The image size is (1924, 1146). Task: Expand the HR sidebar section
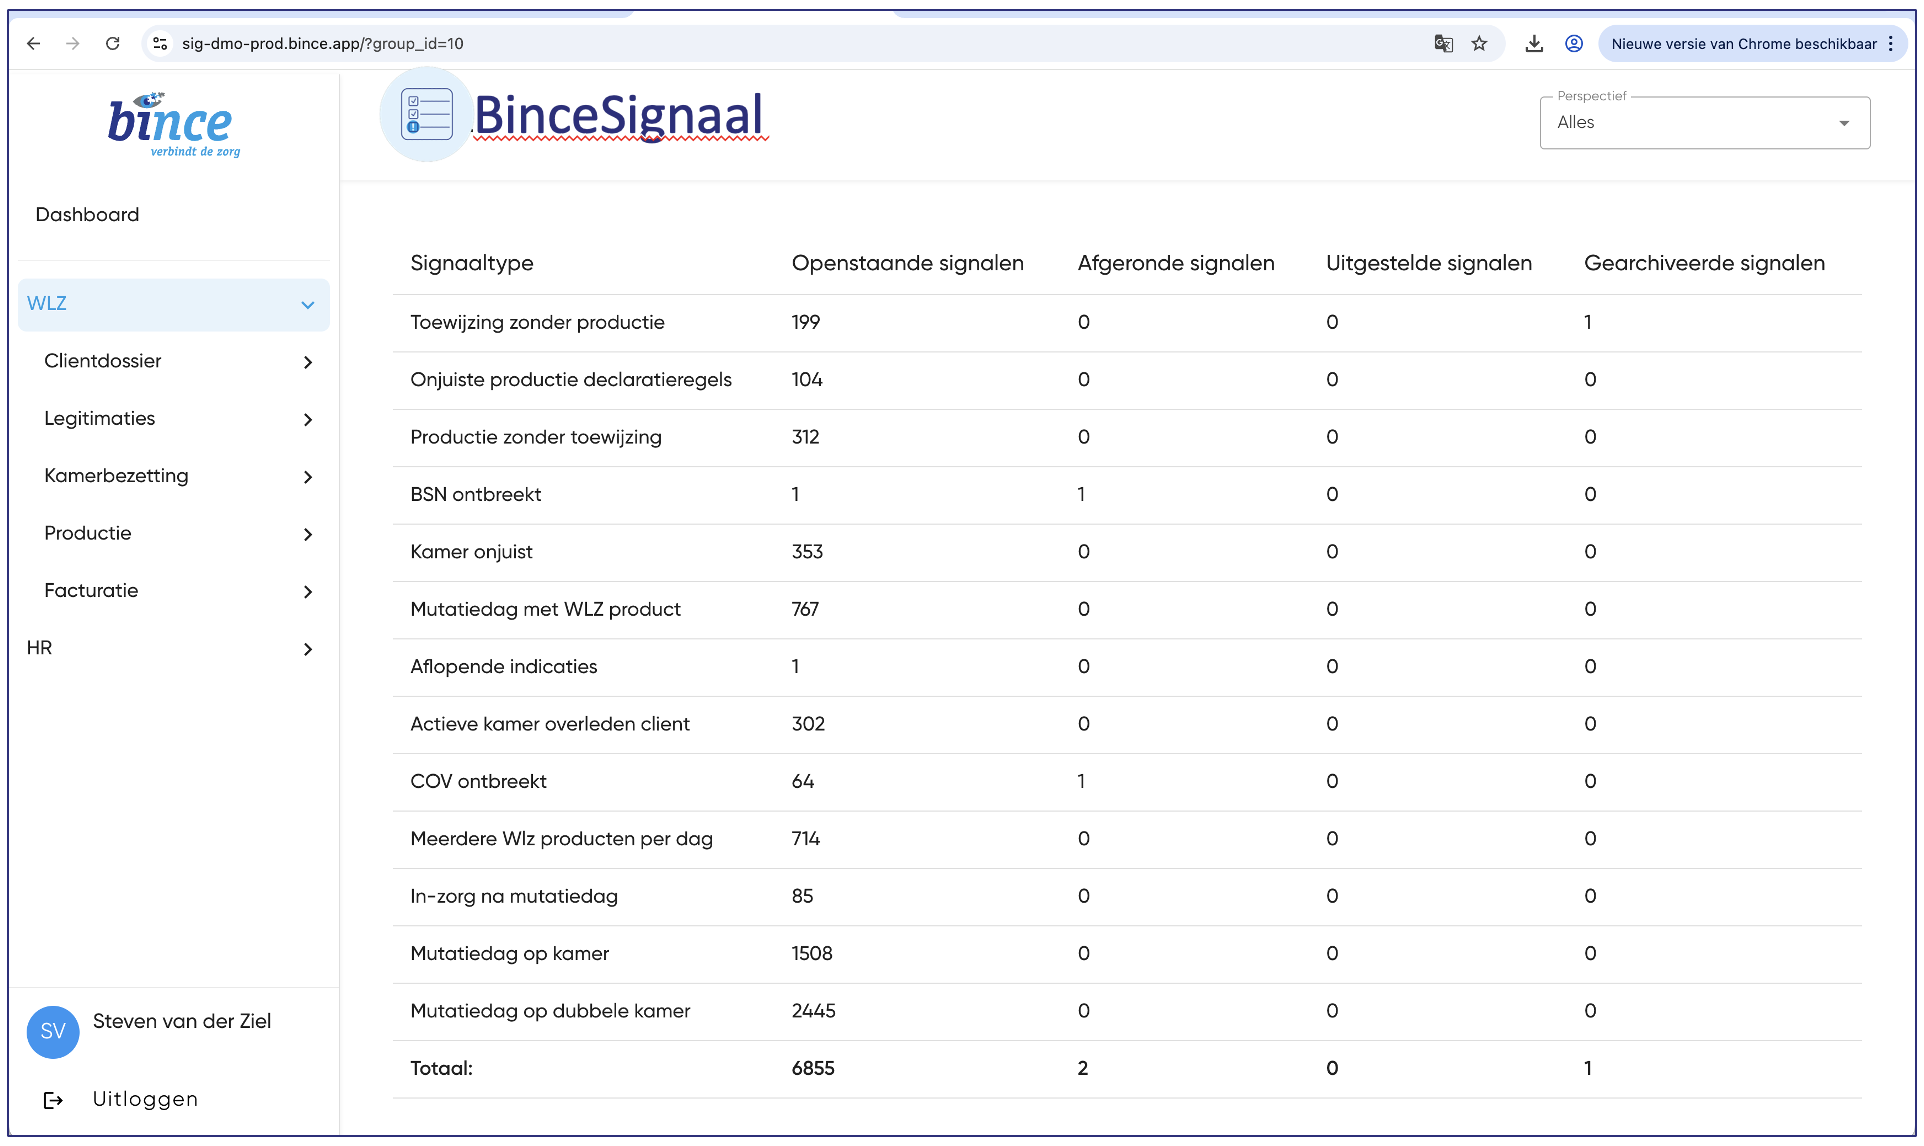(x=307, y=649)
